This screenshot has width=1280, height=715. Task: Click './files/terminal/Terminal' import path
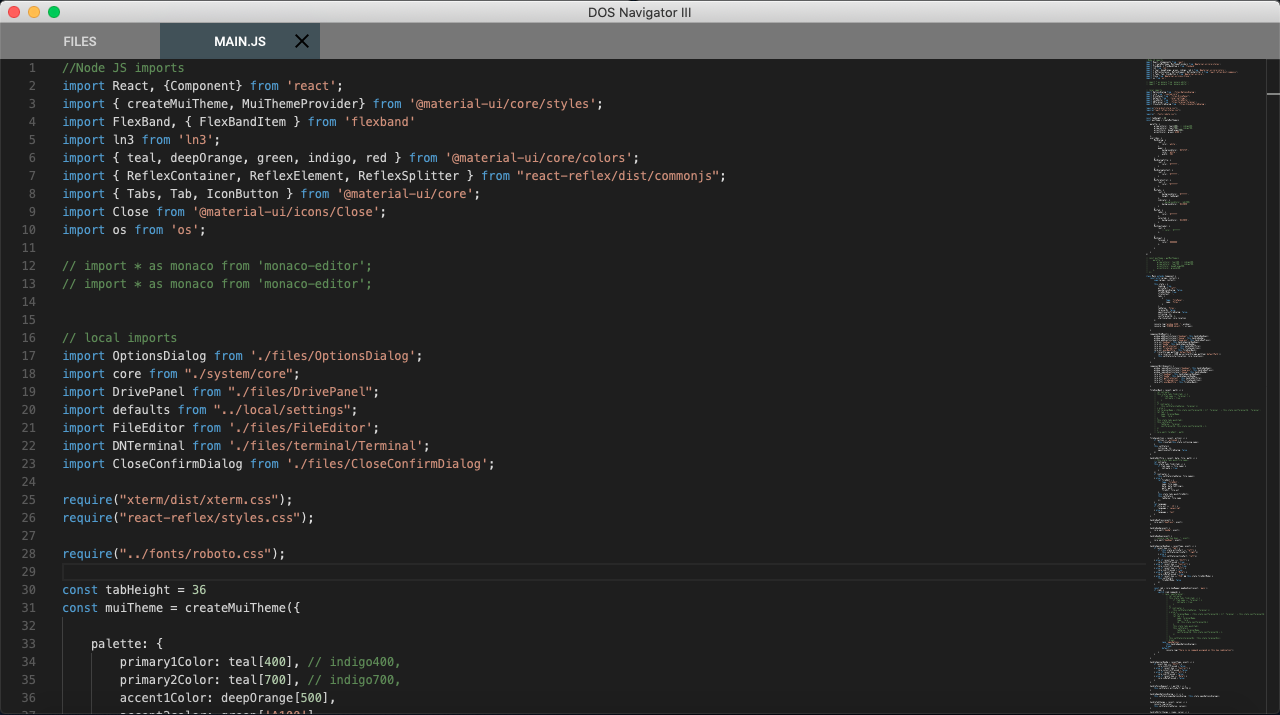coord(326,446)
